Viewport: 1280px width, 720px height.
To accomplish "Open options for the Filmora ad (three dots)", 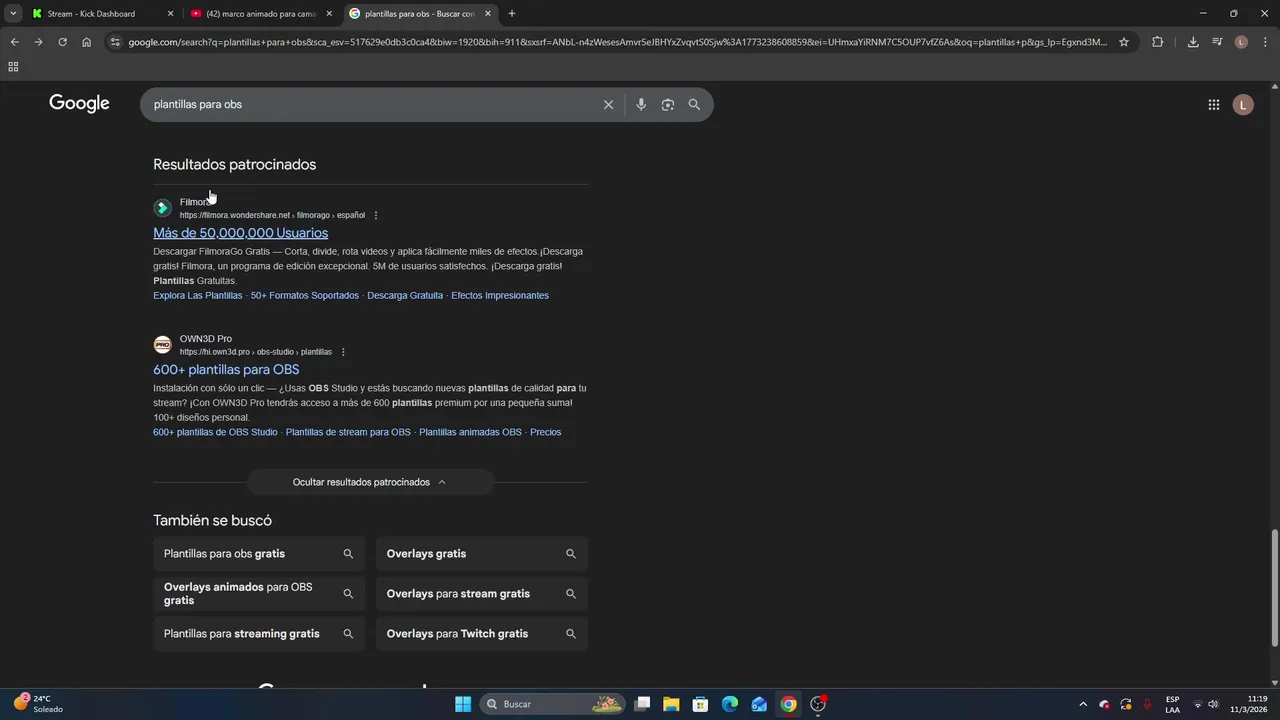I will click(376, 215).
